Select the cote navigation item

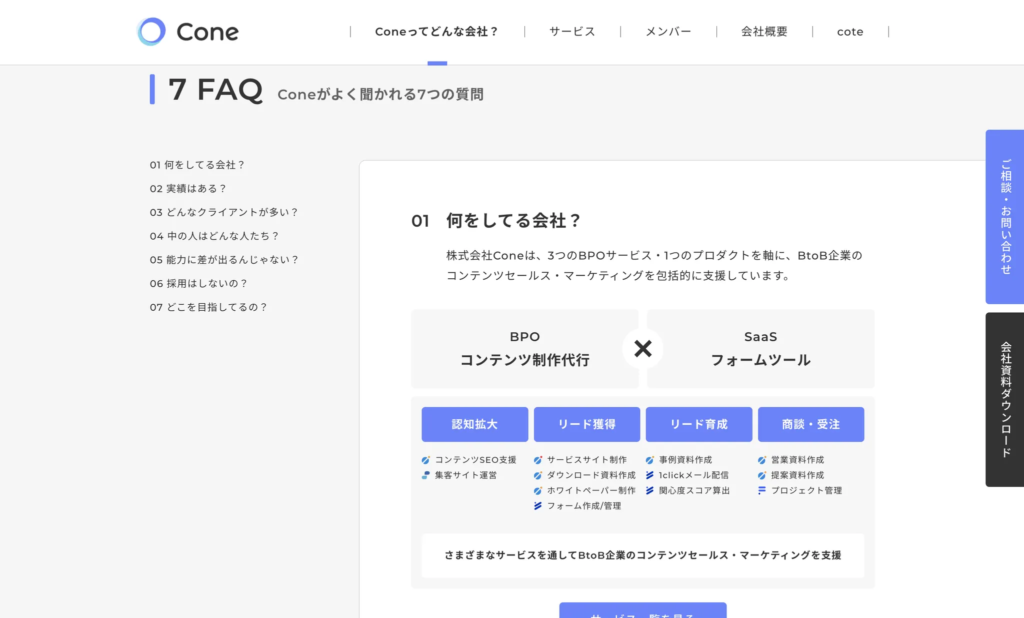pos(850,32)
